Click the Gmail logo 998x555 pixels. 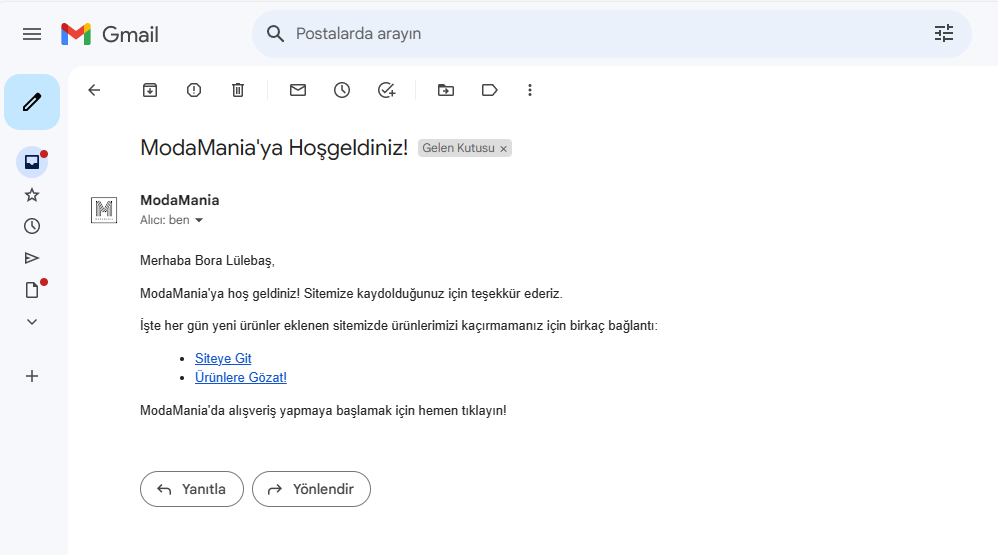109,34
